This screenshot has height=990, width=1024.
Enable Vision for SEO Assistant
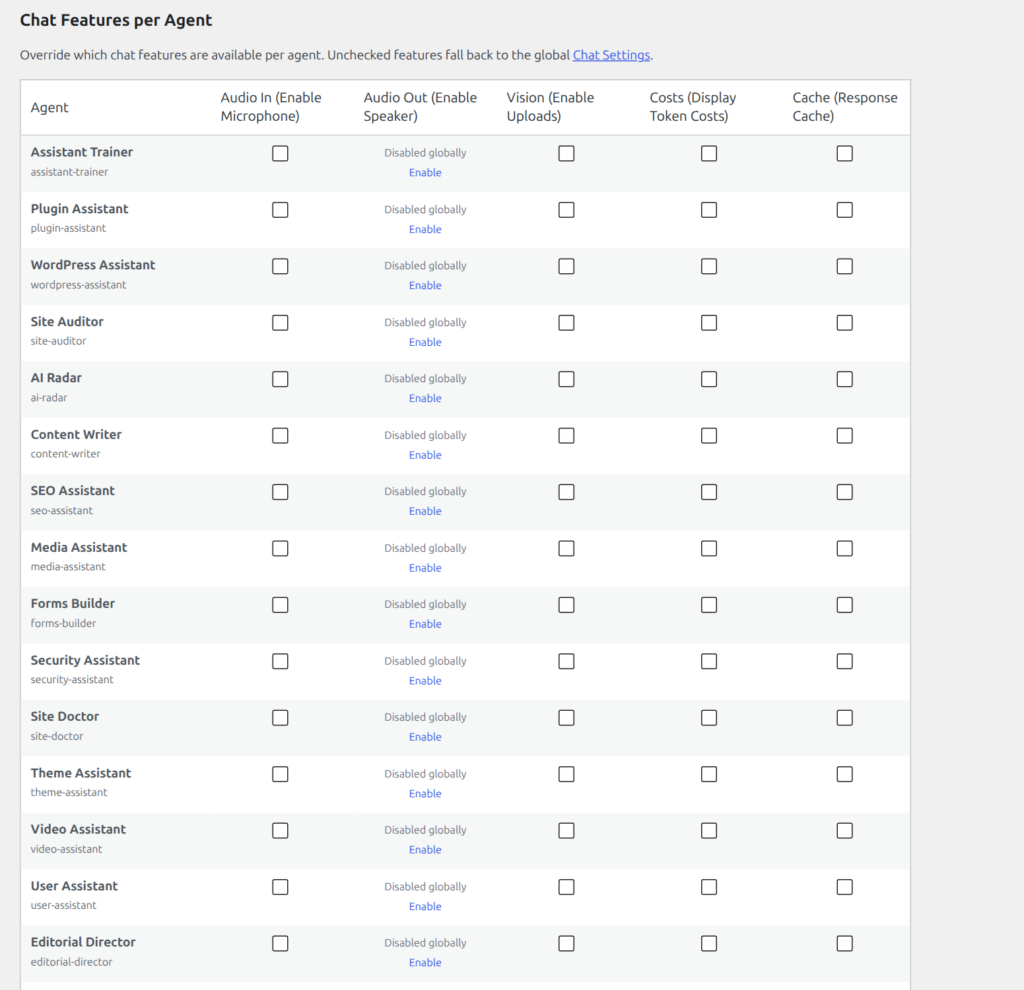(566, 492)
